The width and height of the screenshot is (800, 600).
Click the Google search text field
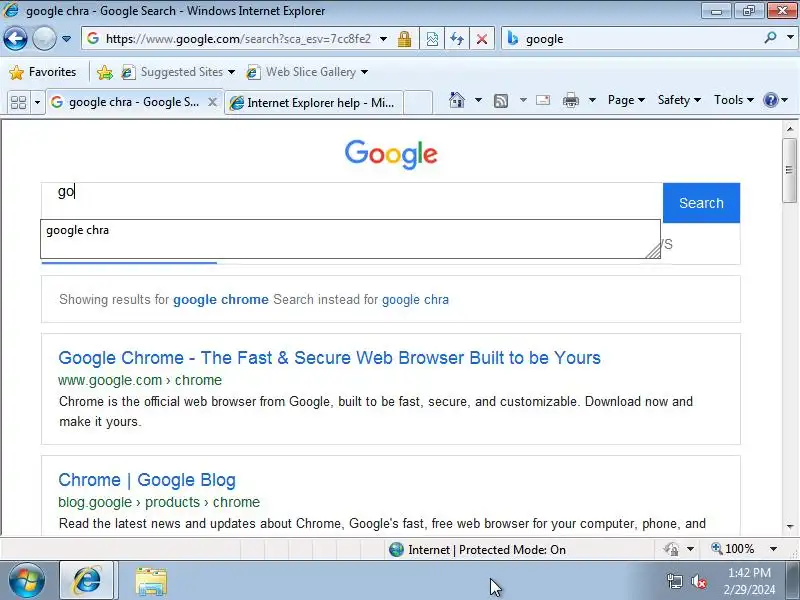[352, 201]
